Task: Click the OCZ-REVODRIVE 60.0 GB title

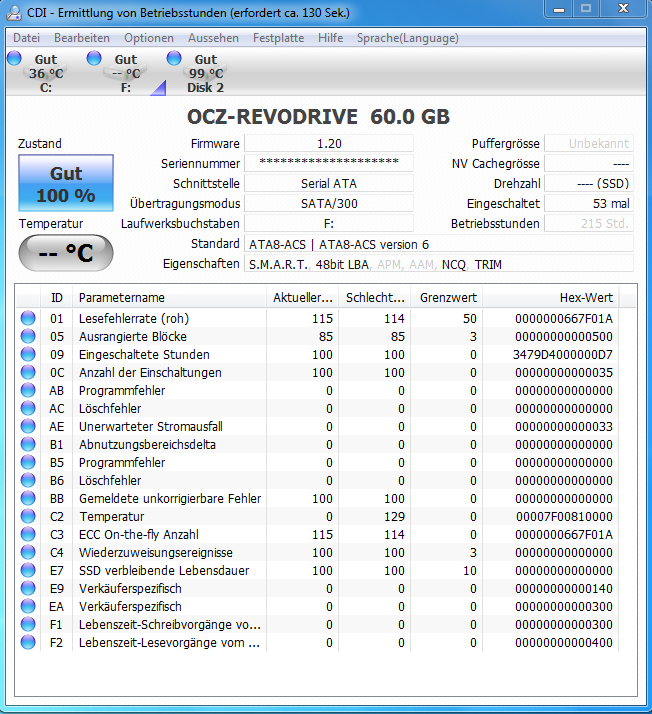Action: 318,117
